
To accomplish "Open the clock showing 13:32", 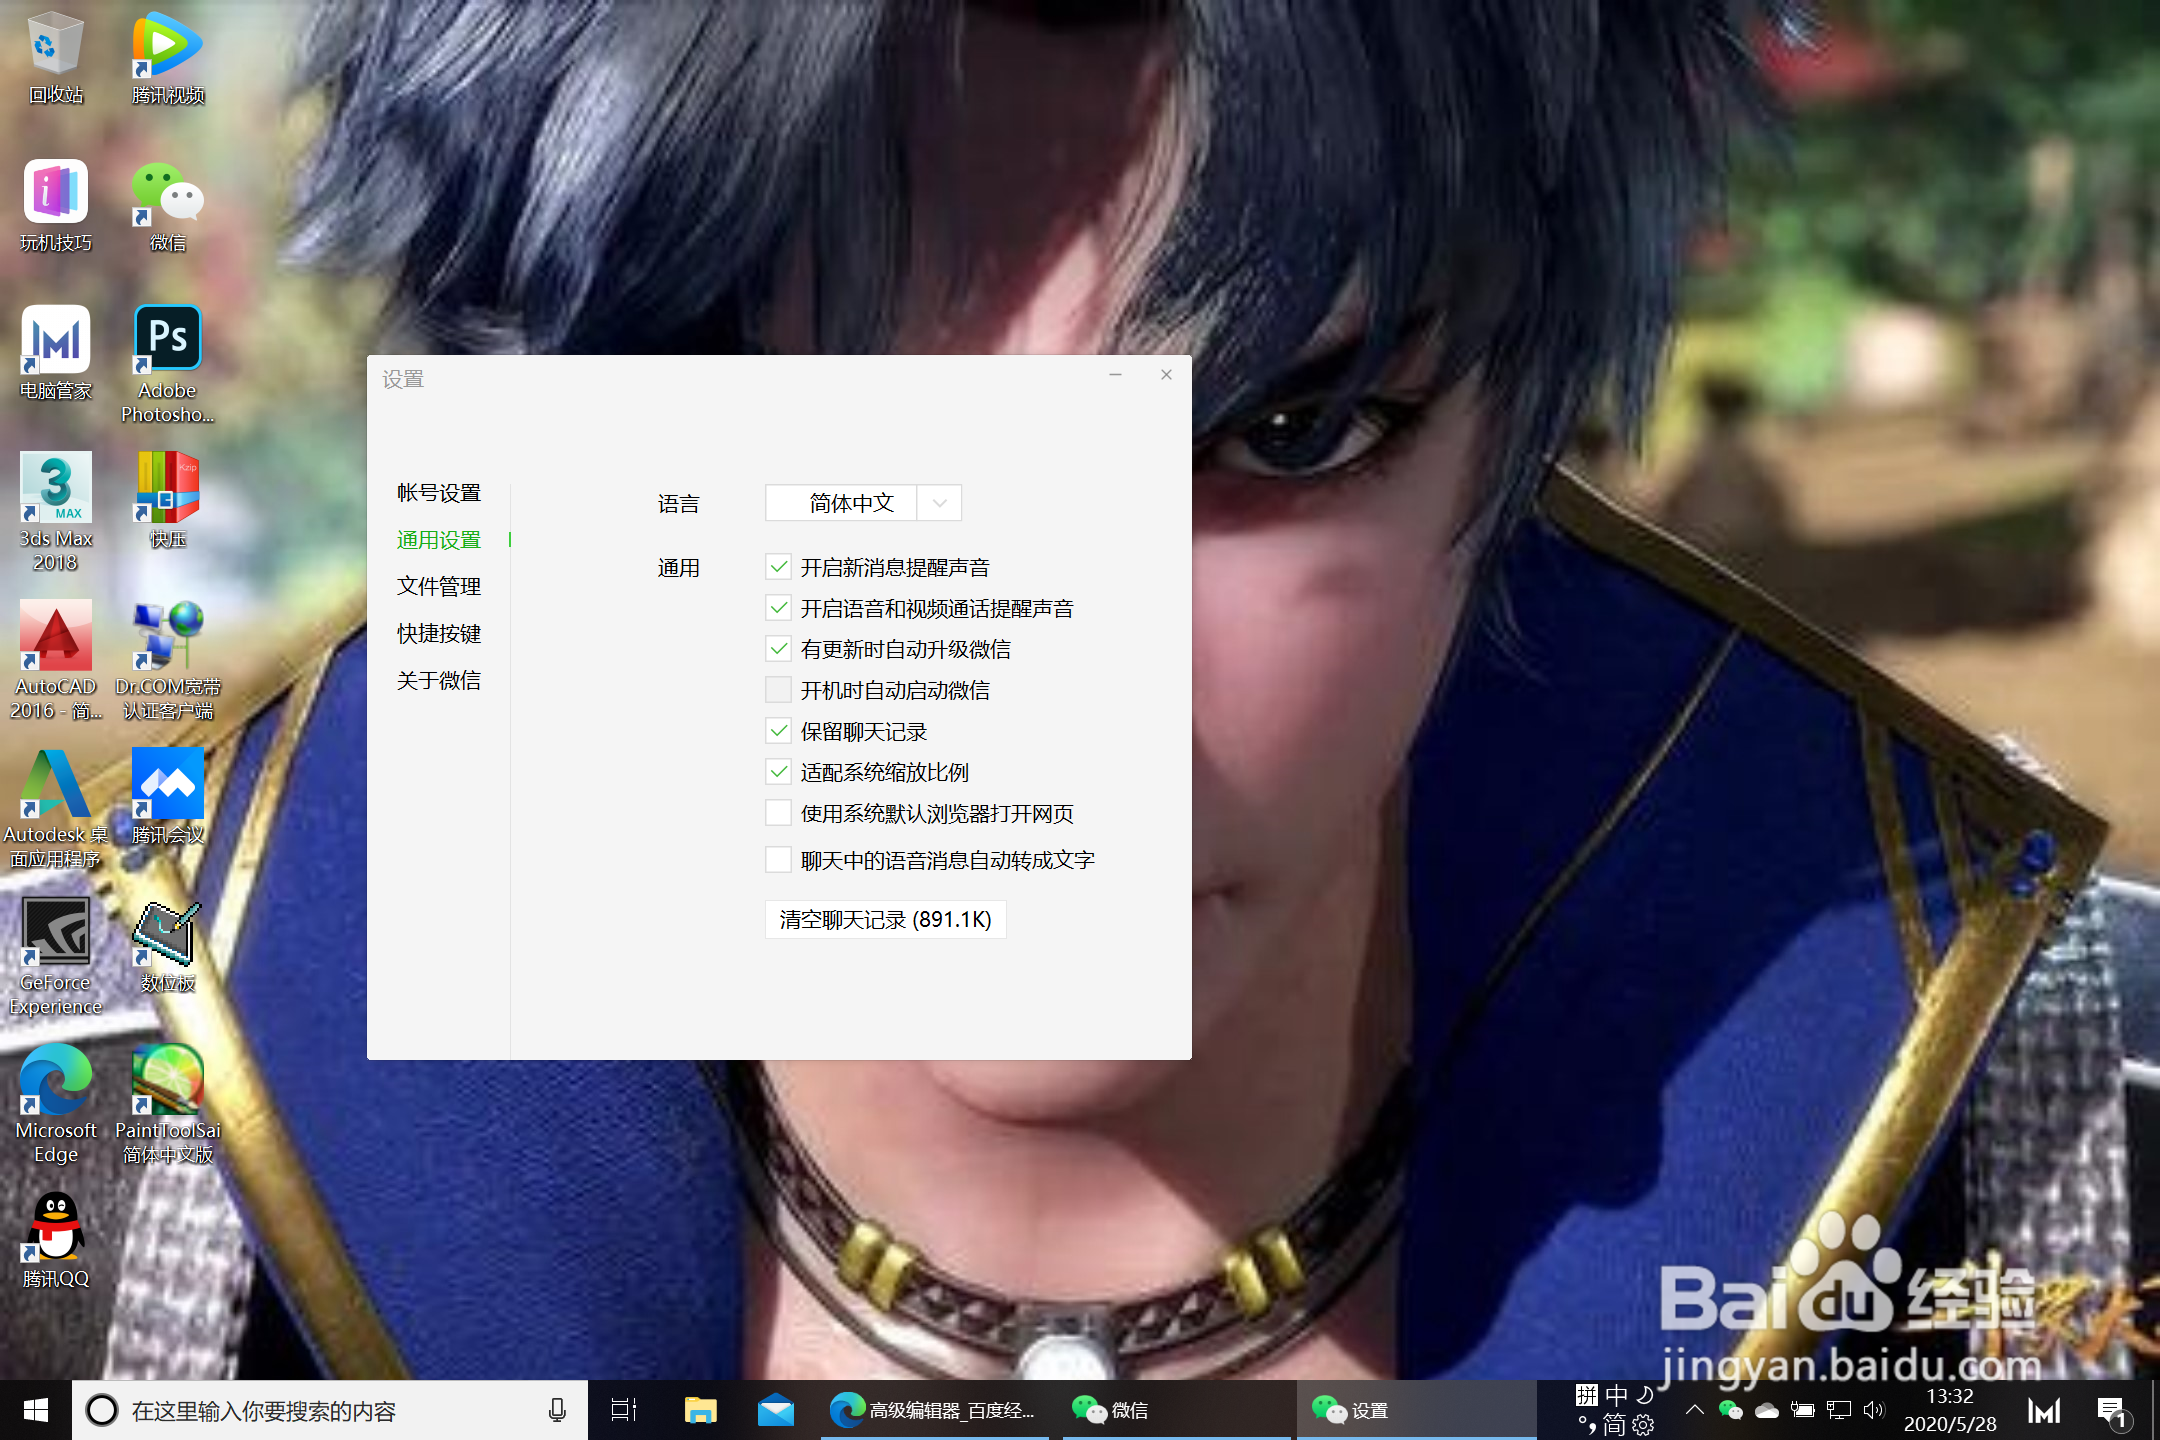I will pos(1950,1410).
